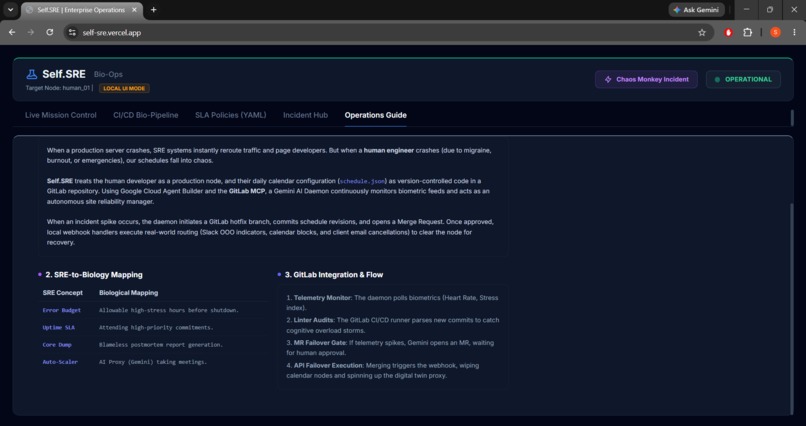Open the SLA Policies (YAML) tab

coord(231,115)
